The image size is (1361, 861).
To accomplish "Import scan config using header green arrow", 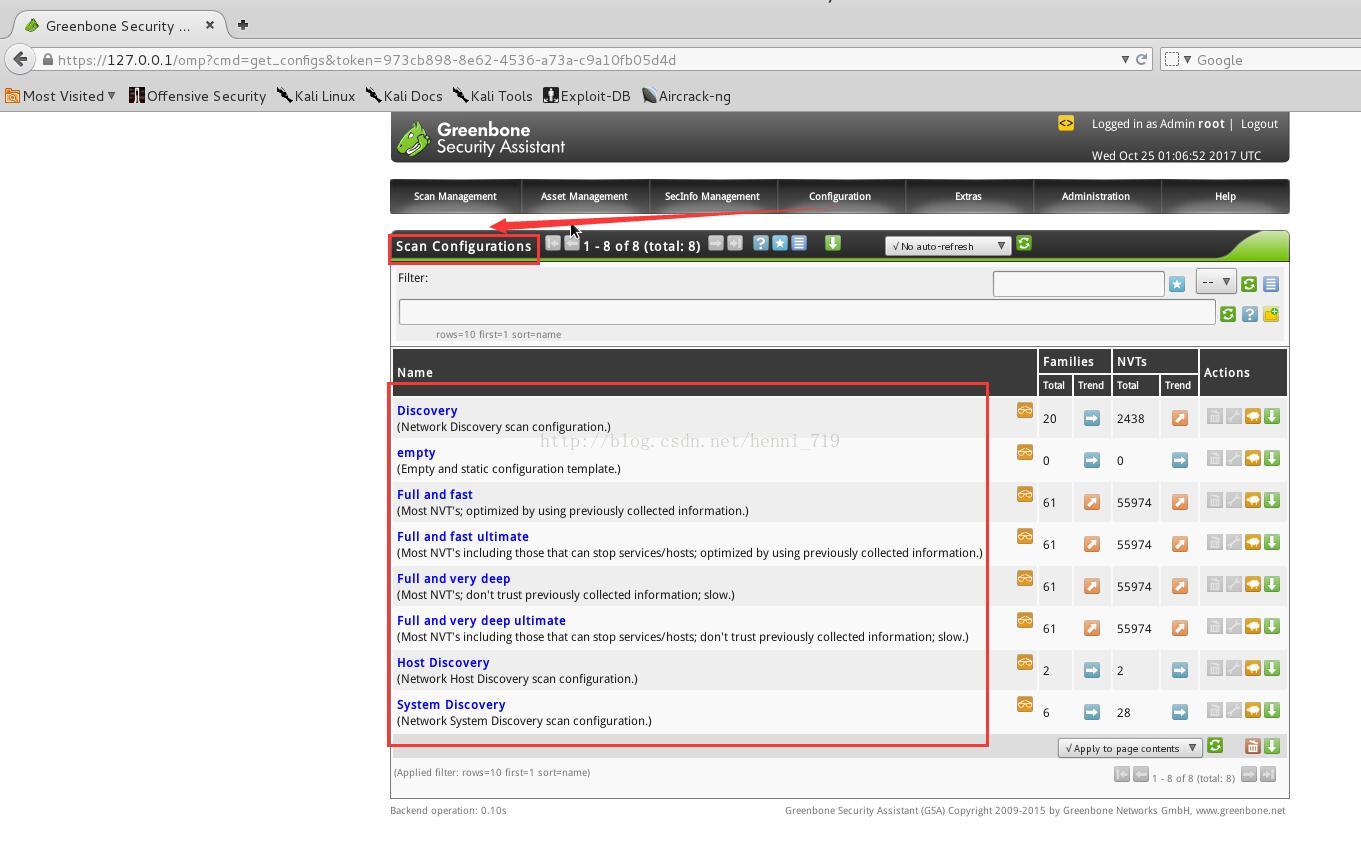I will click(832, 243).
